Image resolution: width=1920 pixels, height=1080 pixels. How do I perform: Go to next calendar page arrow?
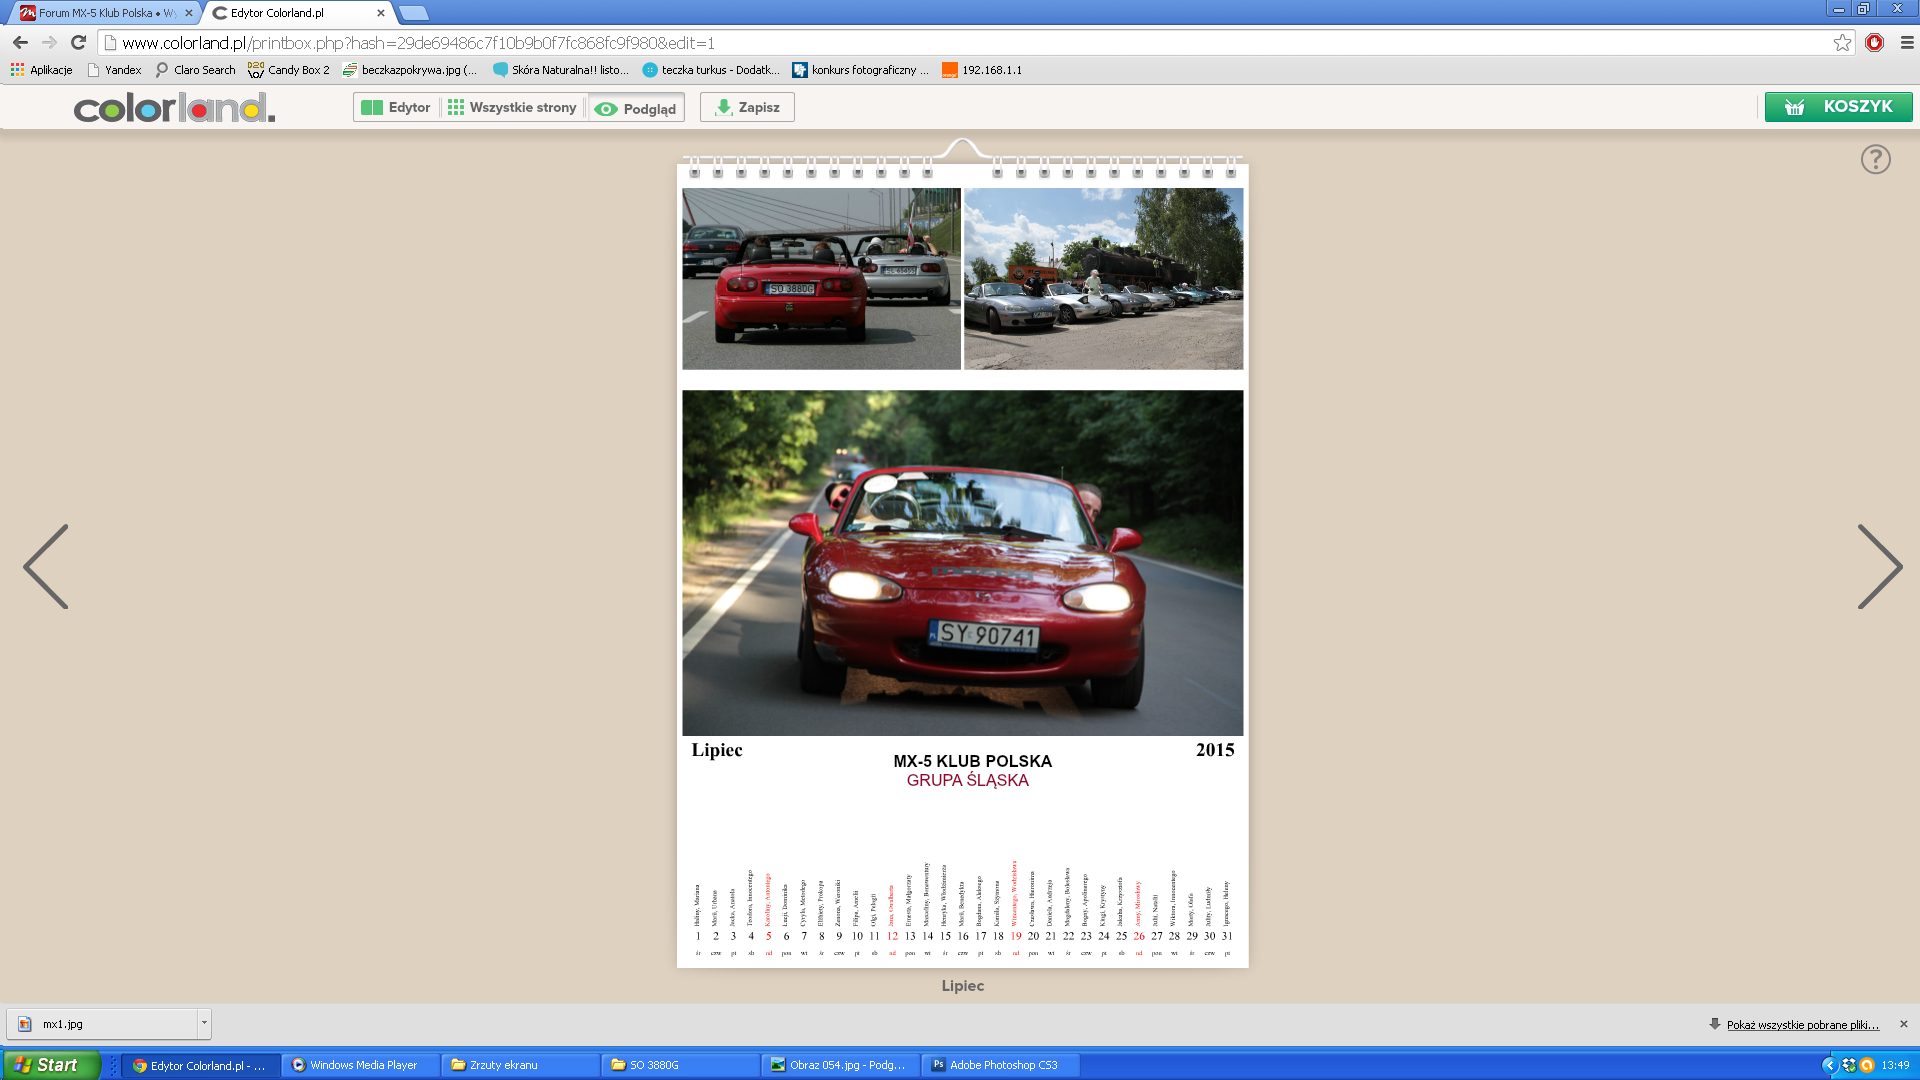tap(1880, 567)
